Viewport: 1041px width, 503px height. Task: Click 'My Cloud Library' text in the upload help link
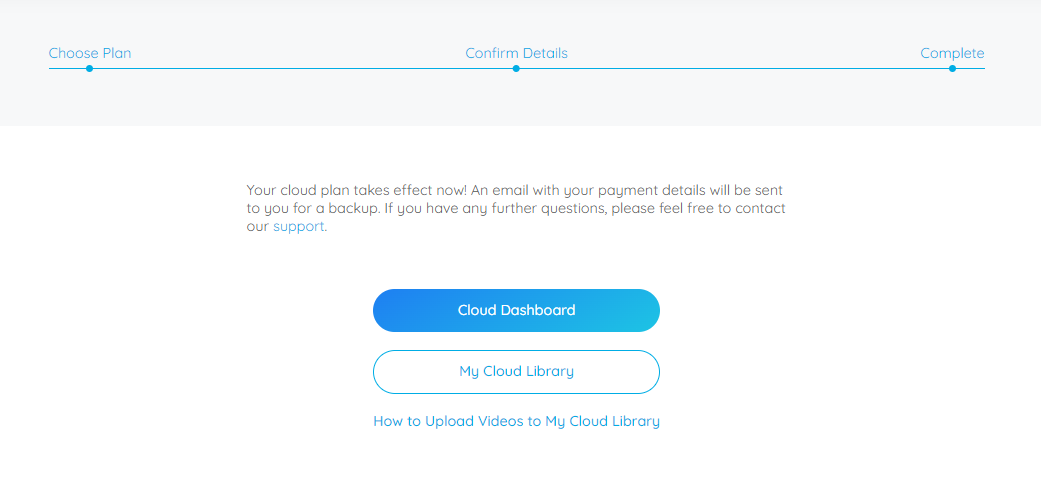tap(602, 421)
